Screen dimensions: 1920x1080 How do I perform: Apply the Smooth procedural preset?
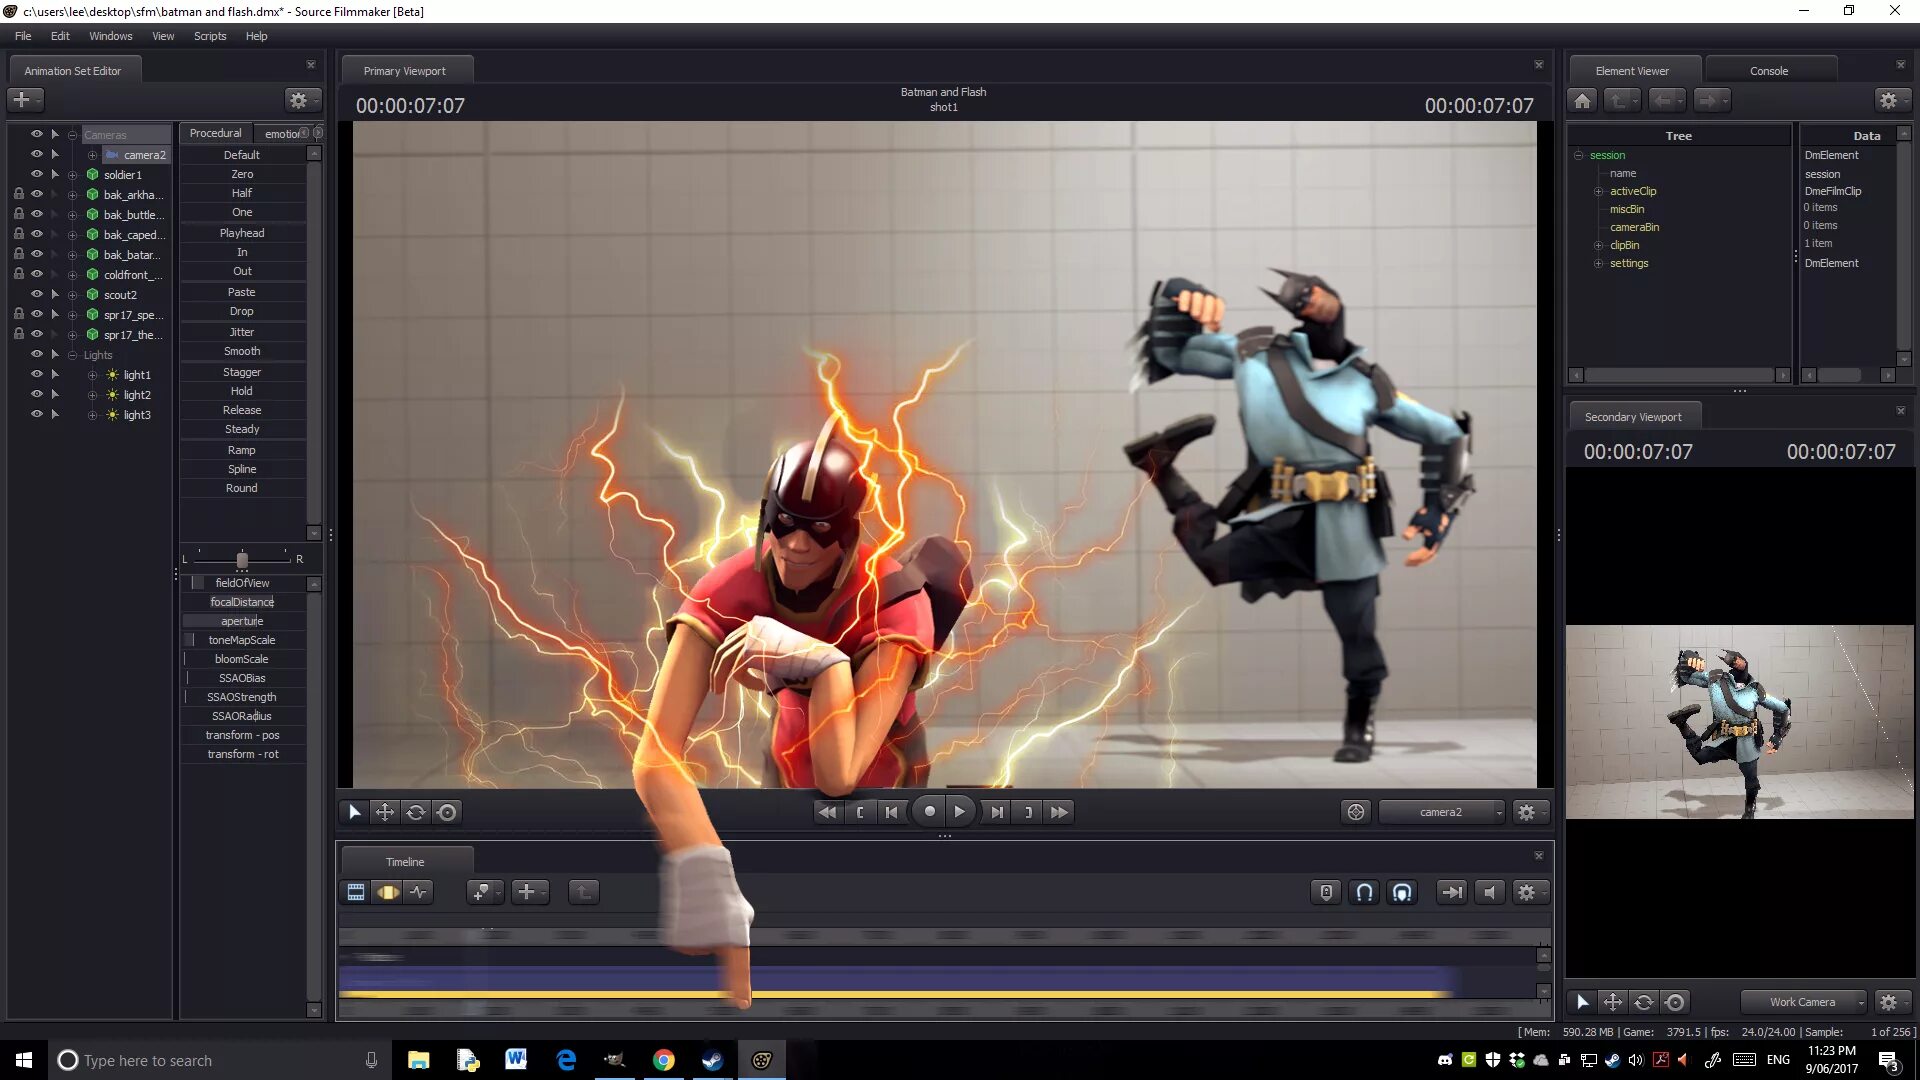[x=242, y=351]
